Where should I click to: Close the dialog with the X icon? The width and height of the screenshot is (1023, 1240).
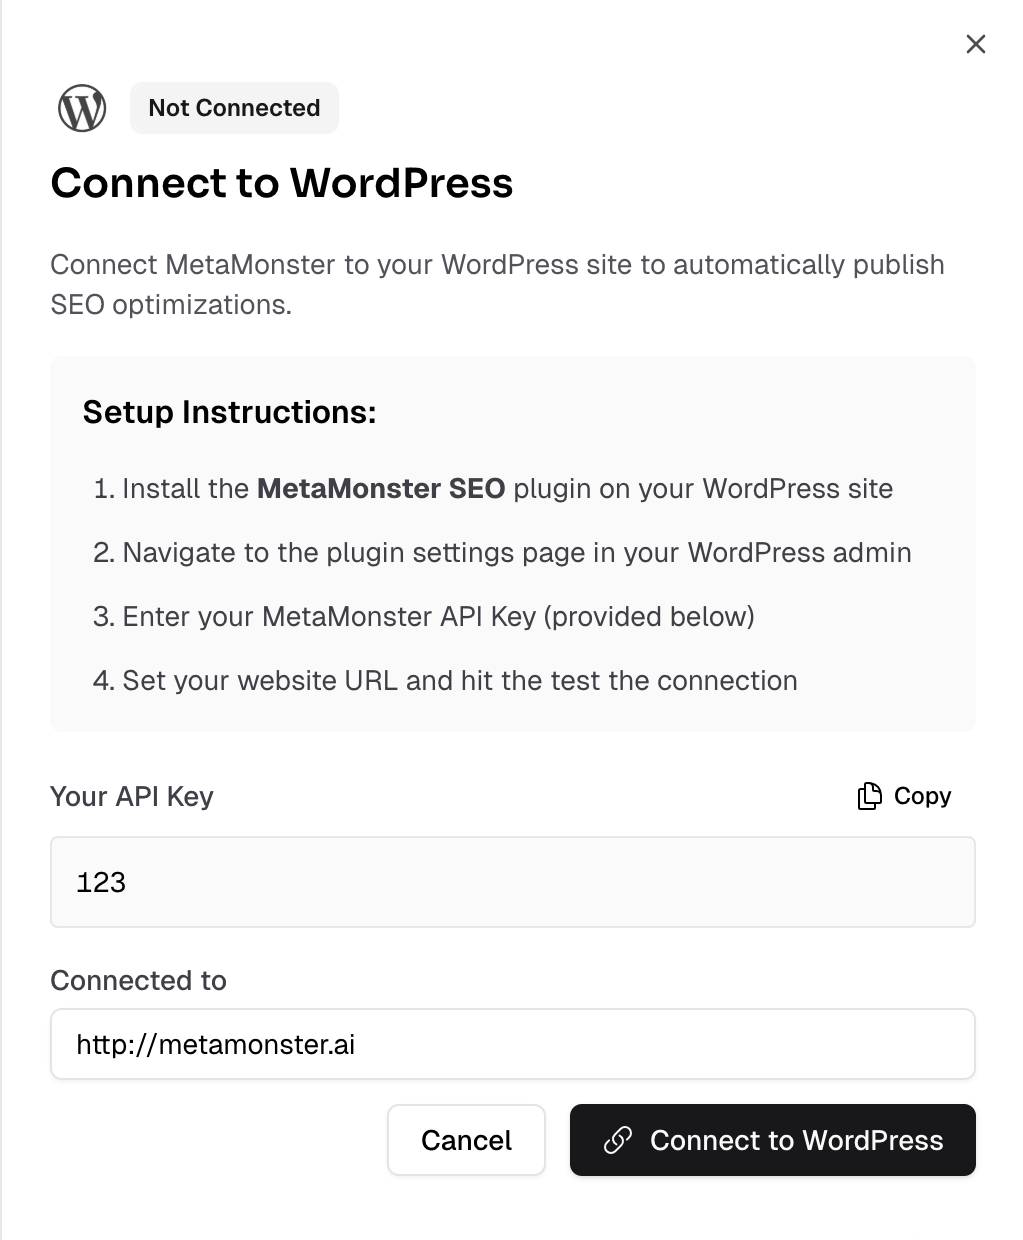coord(975,44)
